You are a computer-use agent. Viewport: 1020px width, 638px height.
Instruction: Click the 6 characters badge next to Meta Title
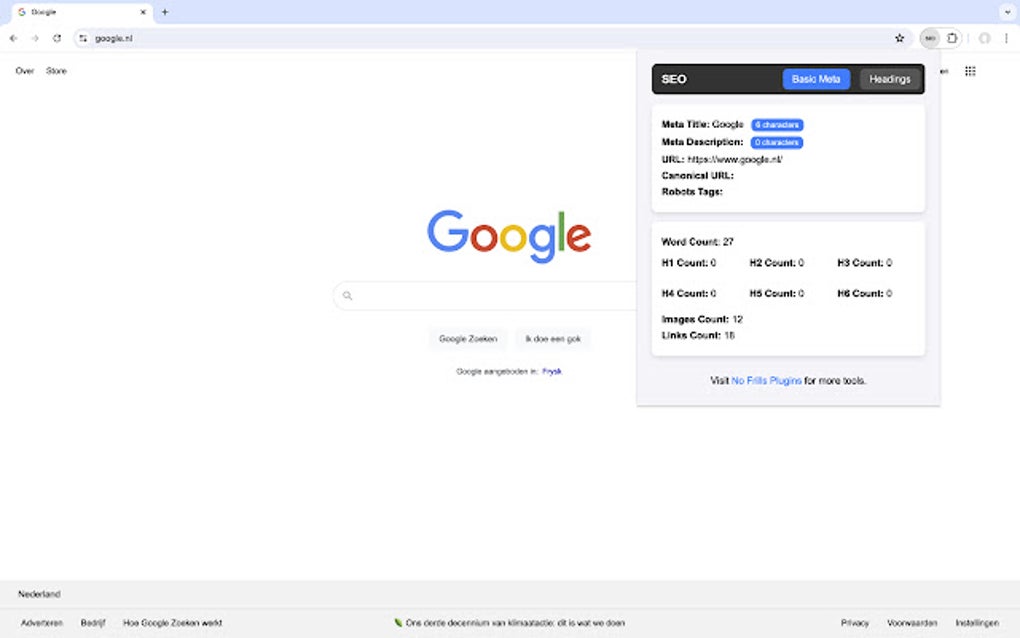click(x=777, y=124)
